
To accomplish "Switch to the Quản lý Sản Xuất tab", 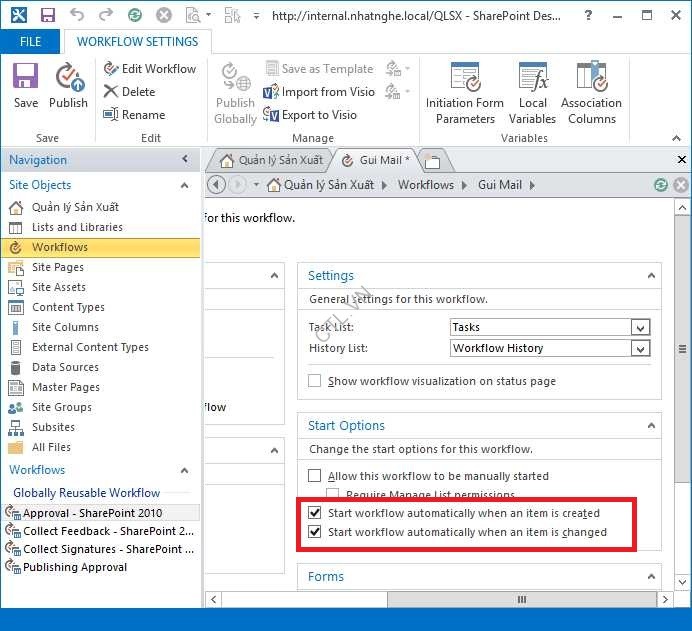I will [270, 160].
